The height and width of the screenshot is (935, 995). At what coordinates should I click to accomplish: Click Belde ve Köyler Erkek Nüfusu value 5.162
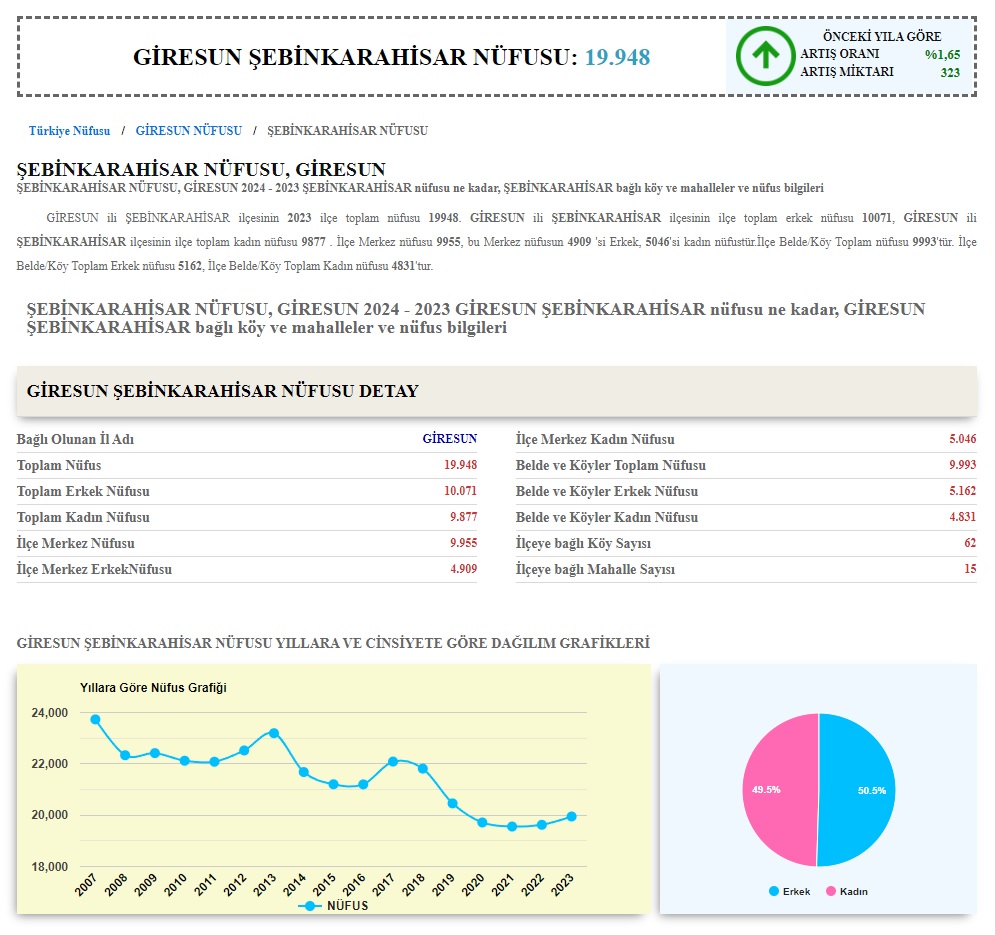[x=963, y=491]
